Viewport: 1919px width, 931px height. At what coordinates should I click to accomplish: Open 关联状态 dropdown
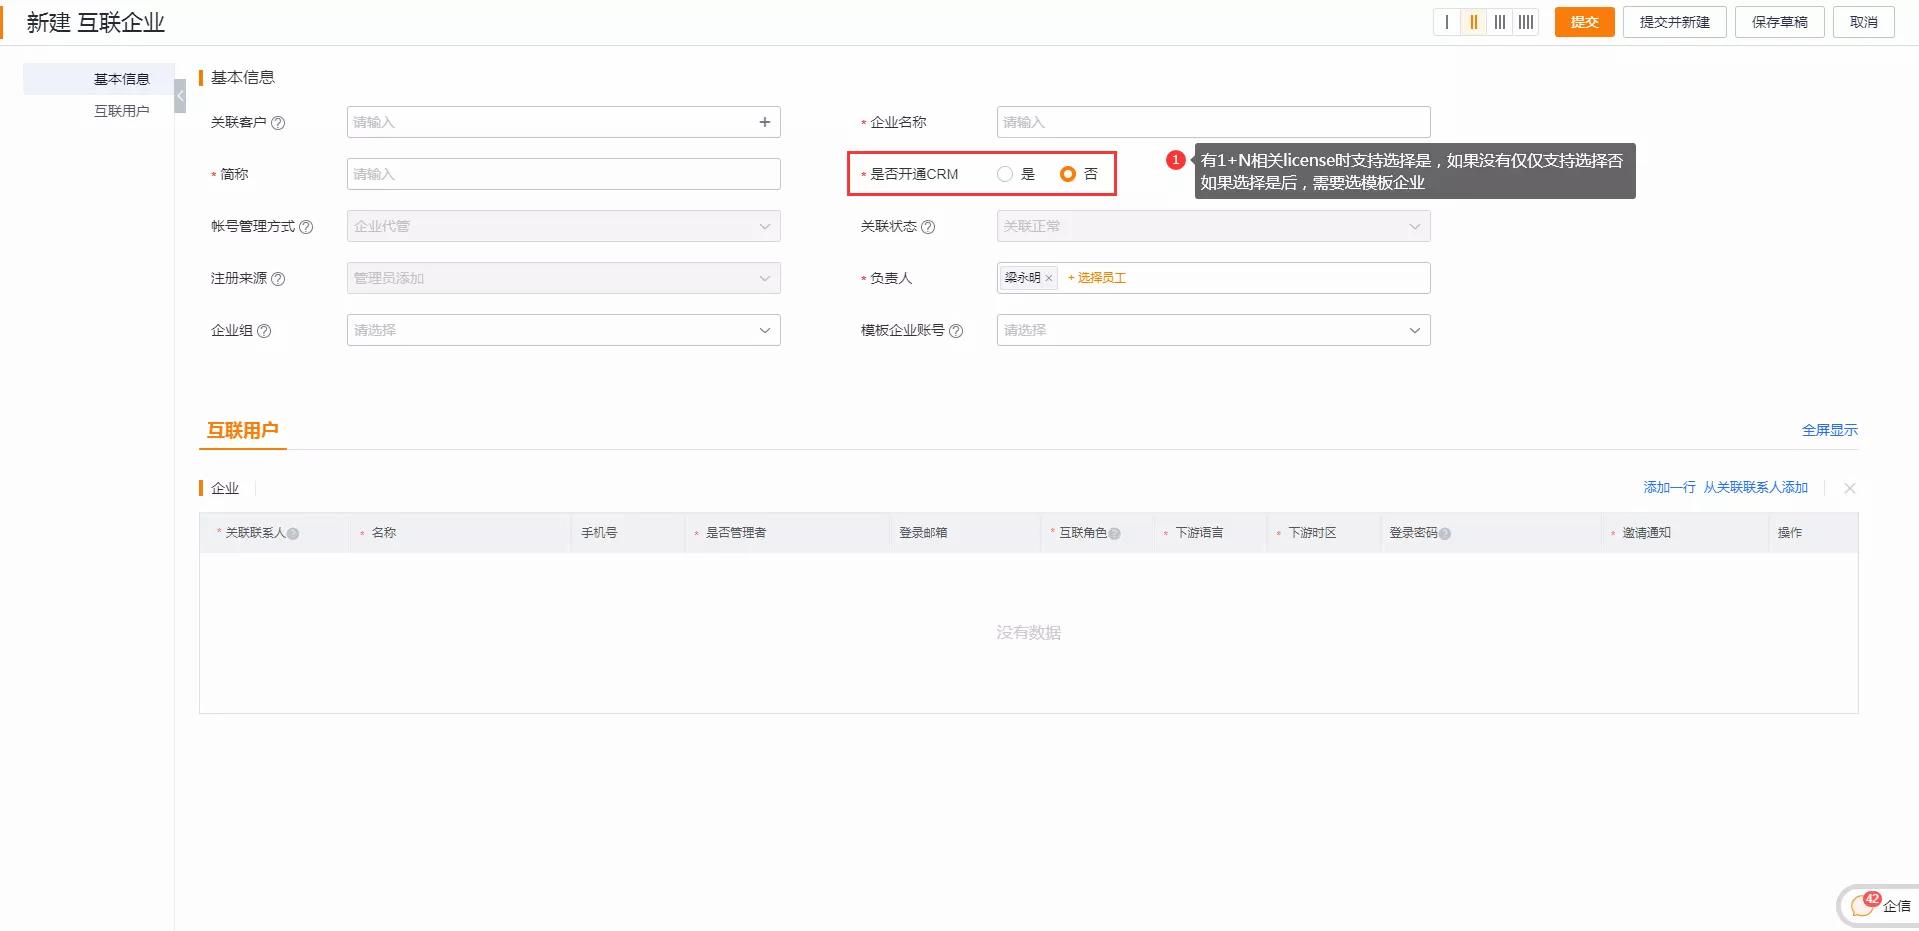(x=1213, y=226)
